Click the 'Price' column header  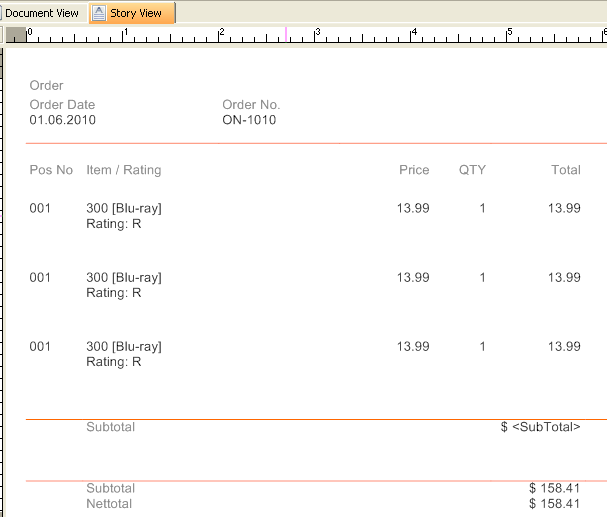pyautogui.click(x=414, y=170)
